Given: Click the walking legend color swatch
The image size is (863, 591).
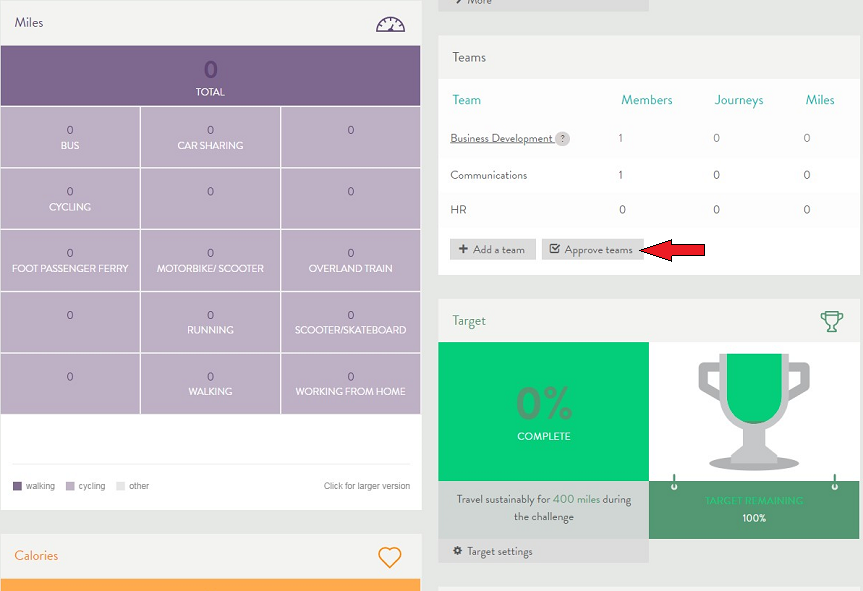Looking at the screenshot, I should click(17, 486).
